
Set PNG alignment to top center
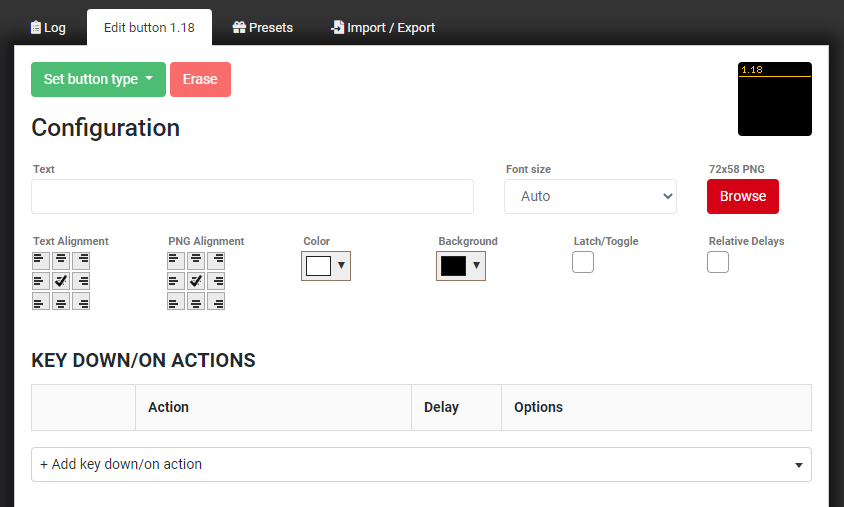coord(196,259)
